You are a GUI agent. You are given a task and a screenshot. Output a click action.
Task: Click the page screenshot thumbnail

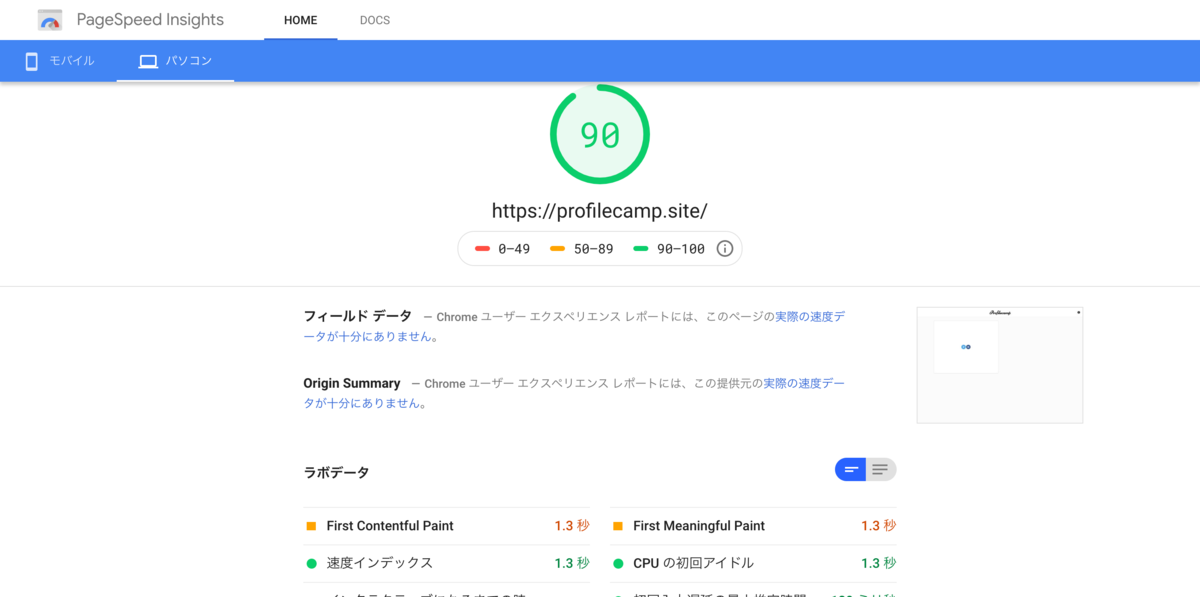tap(1000, 365)
